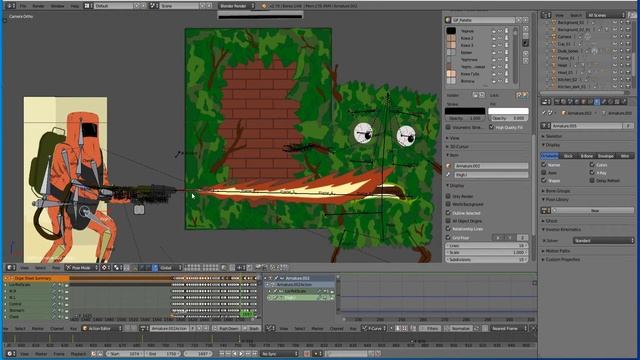Viewport: 640px width, 360px height.
Task: Expand the 3D Cursor panel
Action: coord(459,147)
